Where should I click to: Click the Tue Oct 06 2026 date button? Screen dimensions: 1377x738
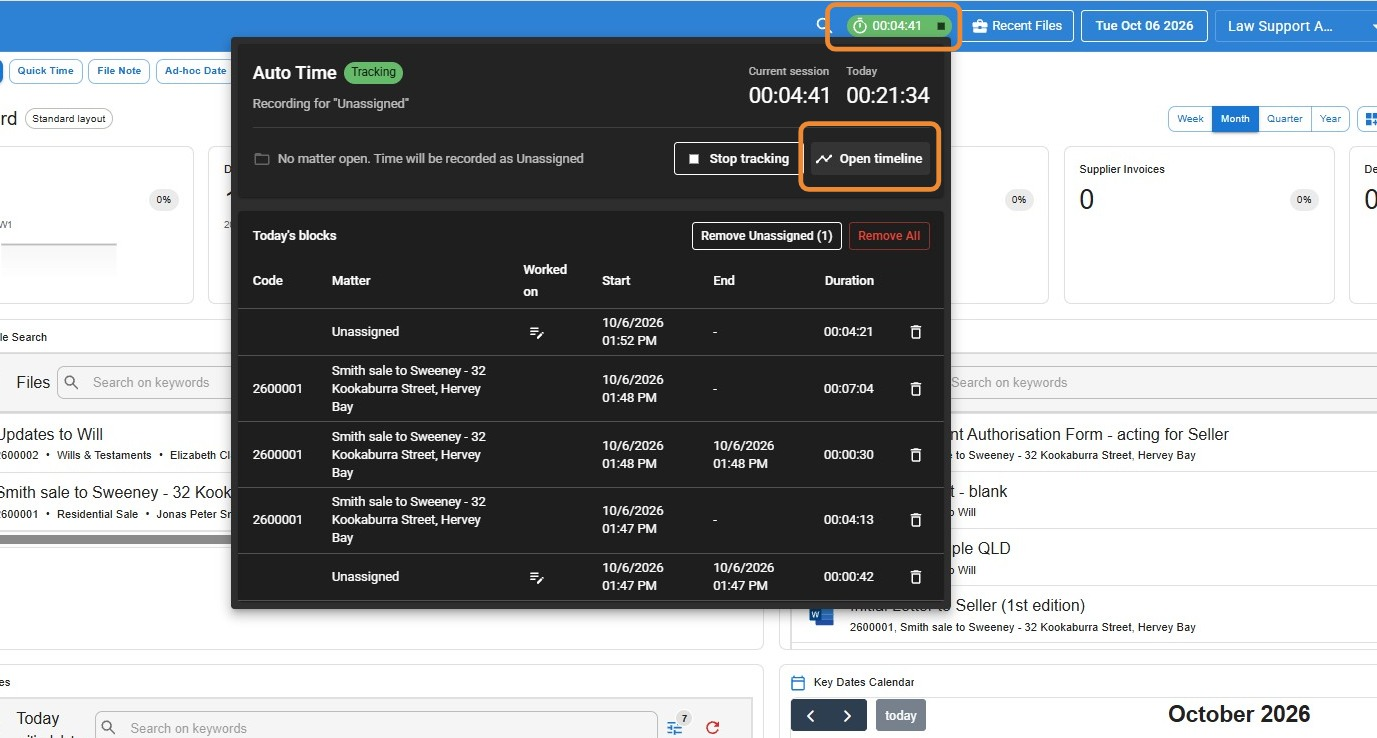(1144, 26)
